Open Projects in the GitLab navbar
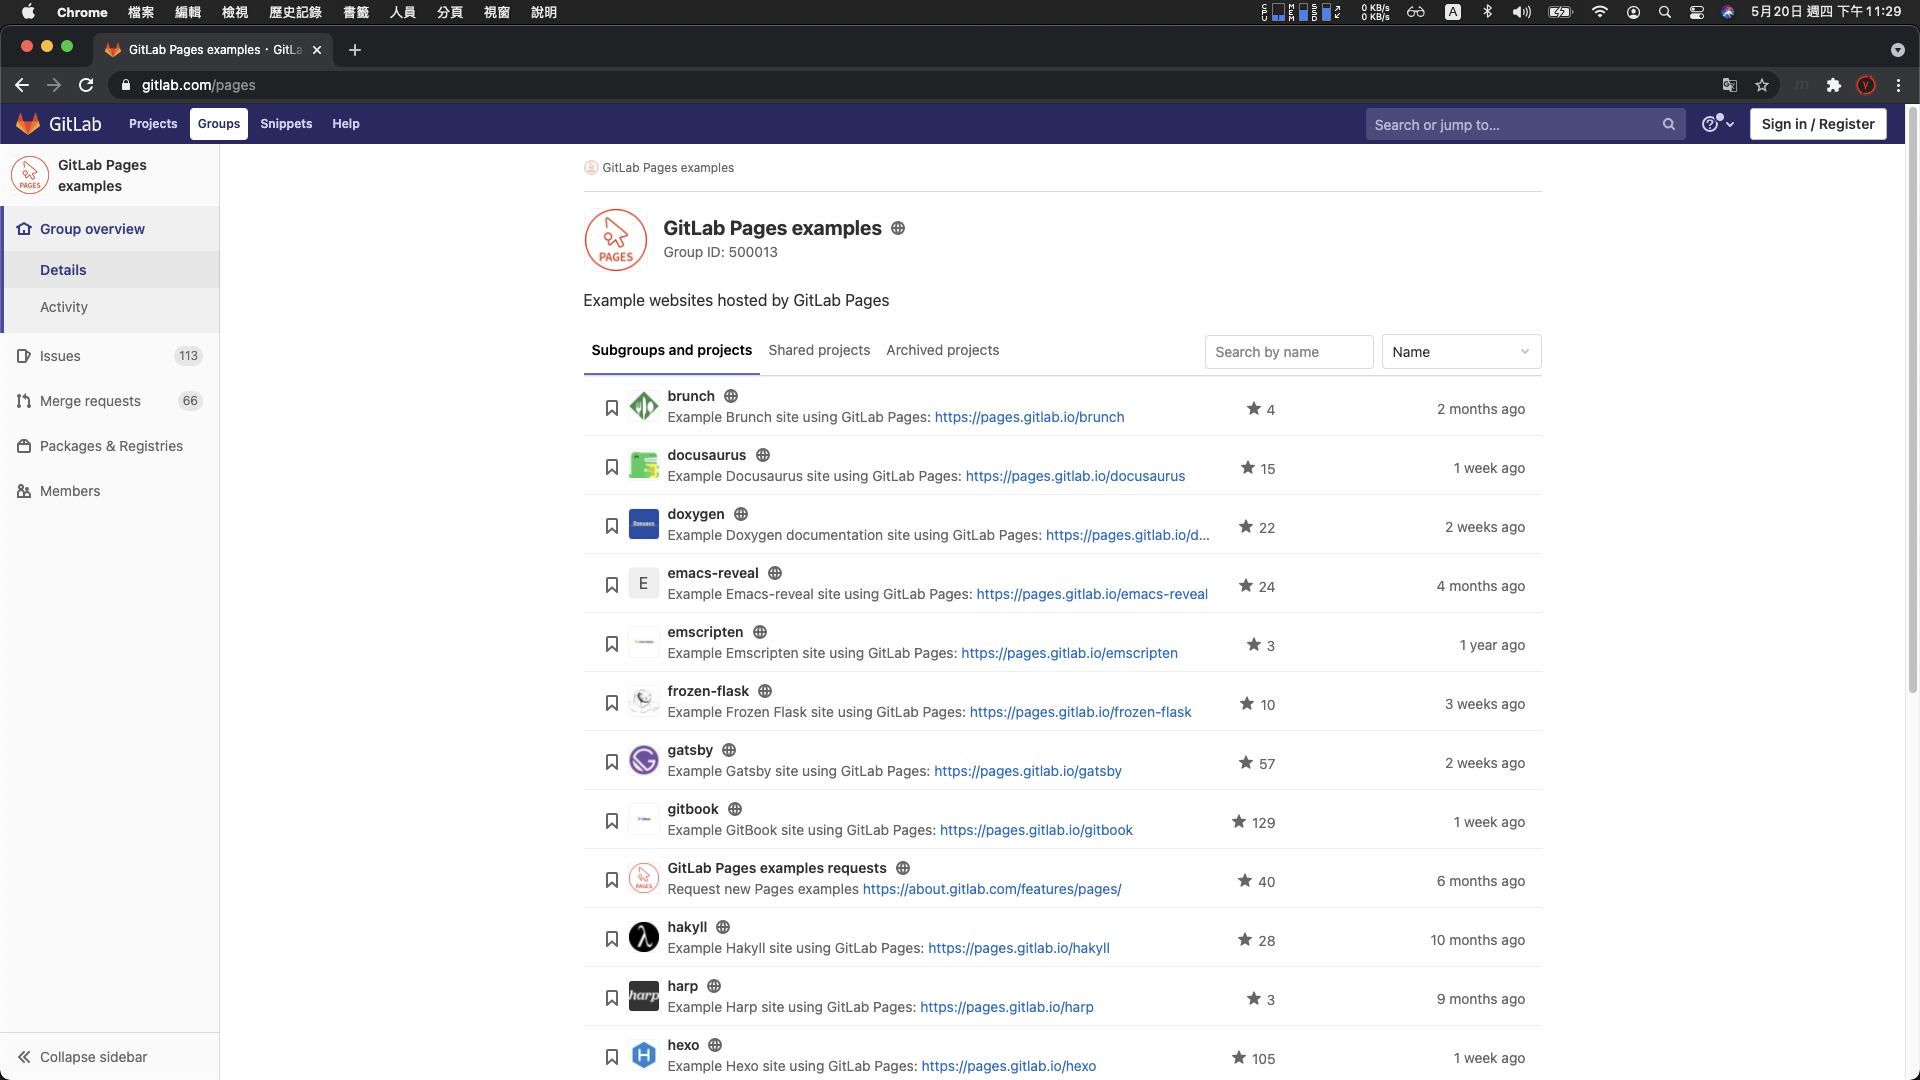The width and height of the screenshot is (1920, 1080). [153, 124]
